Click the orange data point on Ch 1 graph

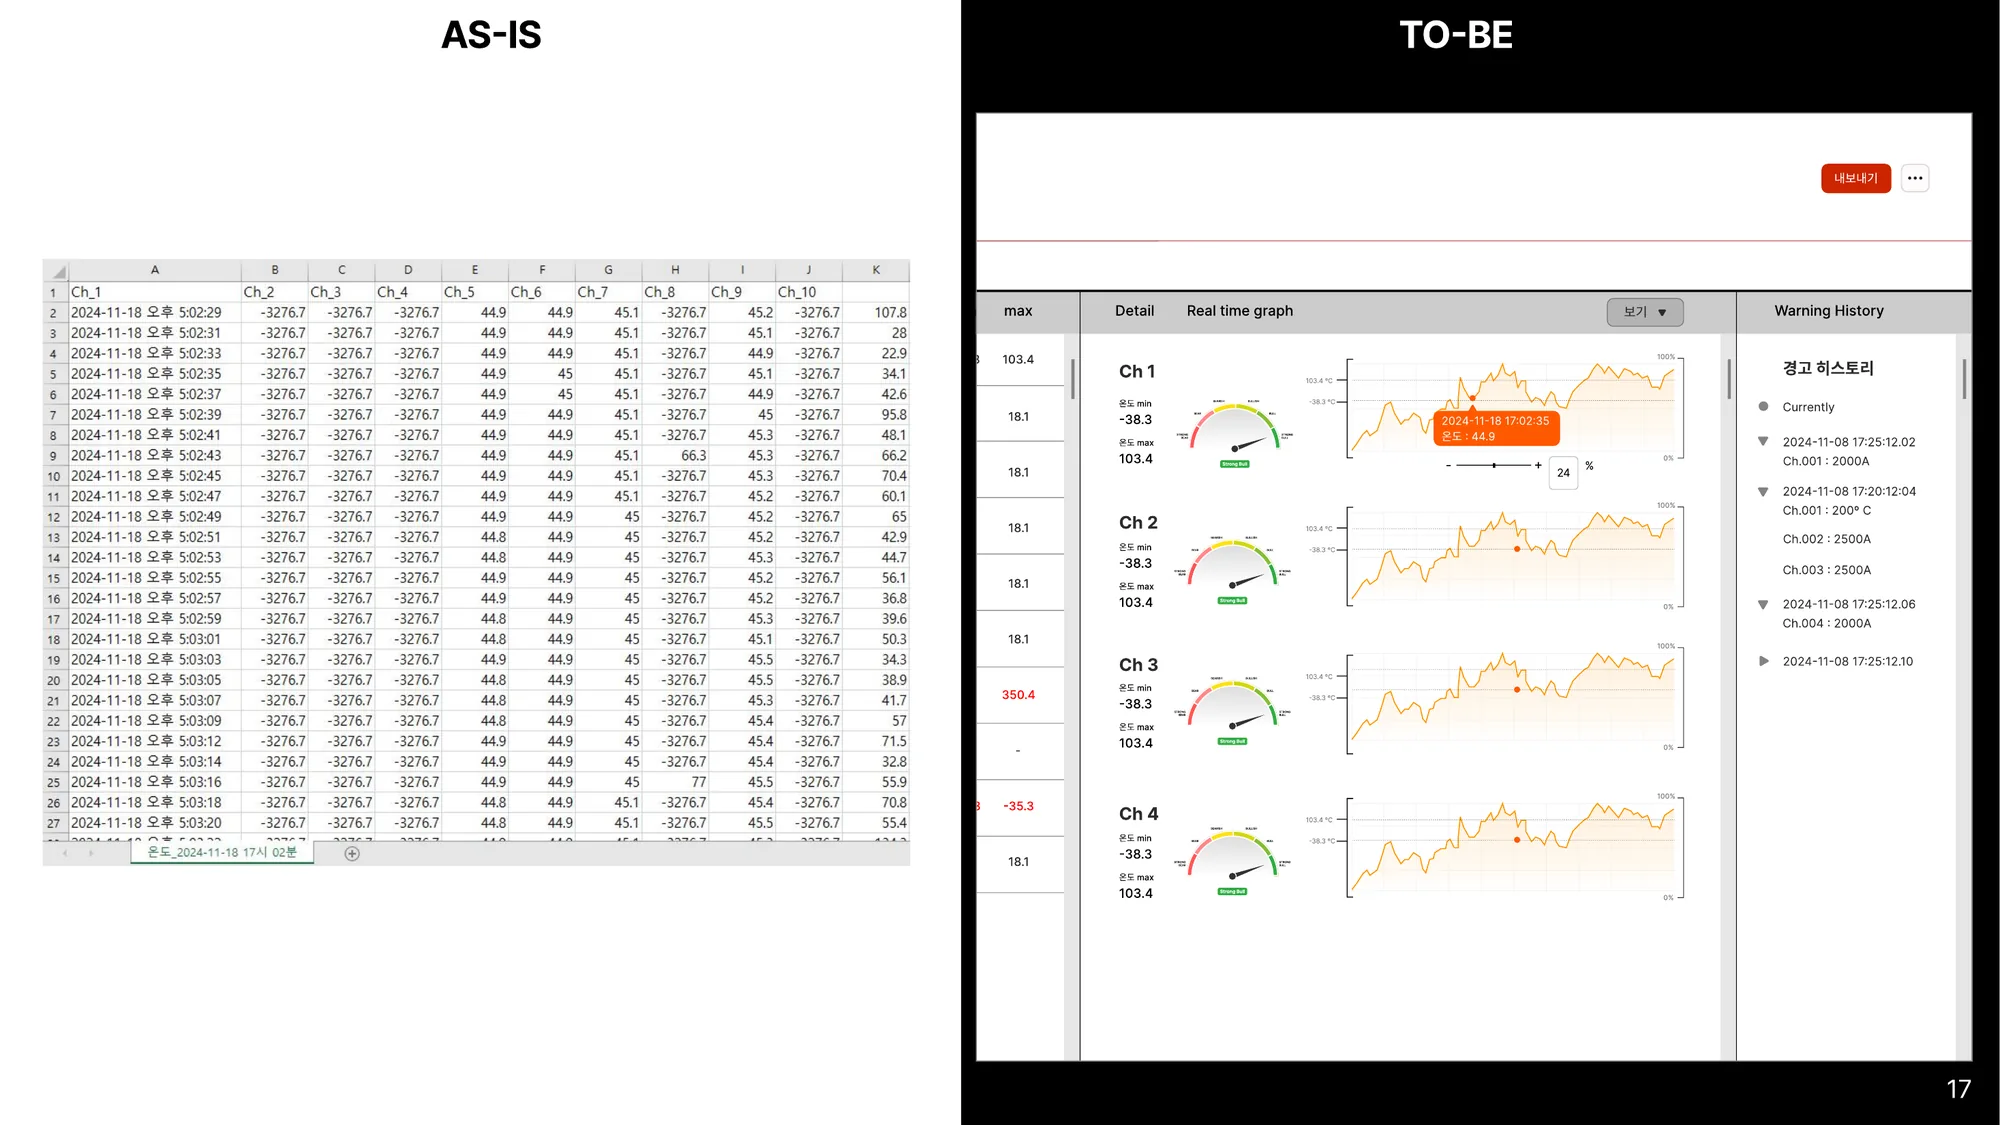point(1472,398)
